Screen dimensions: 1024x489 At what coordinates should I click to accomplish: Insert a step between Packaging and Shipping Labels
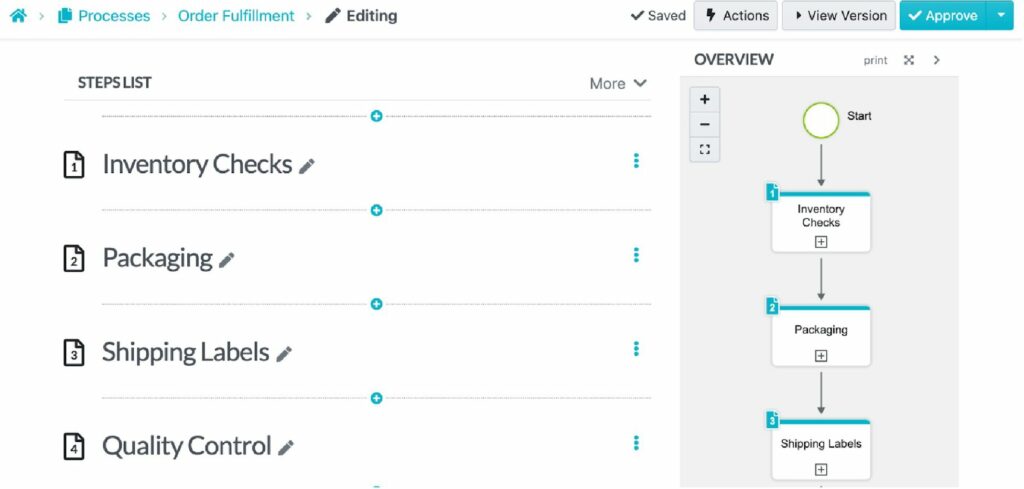[x=377, y=304]
